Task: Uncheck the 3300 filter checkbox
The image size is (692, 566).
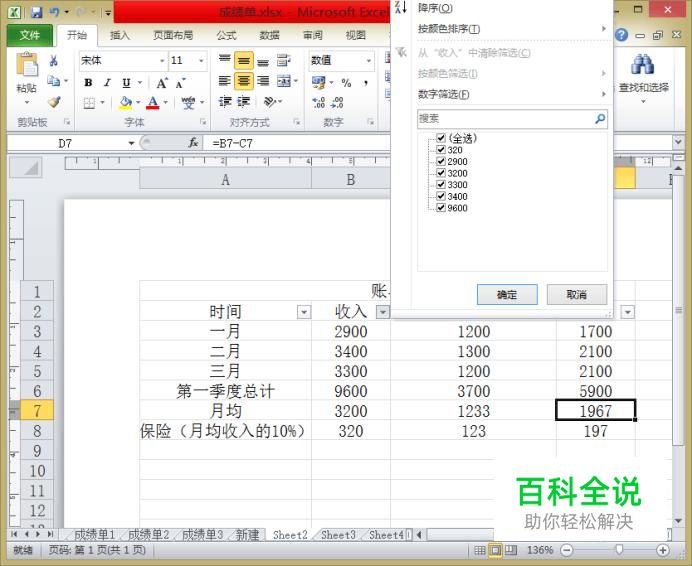Action: coord(440,185)
